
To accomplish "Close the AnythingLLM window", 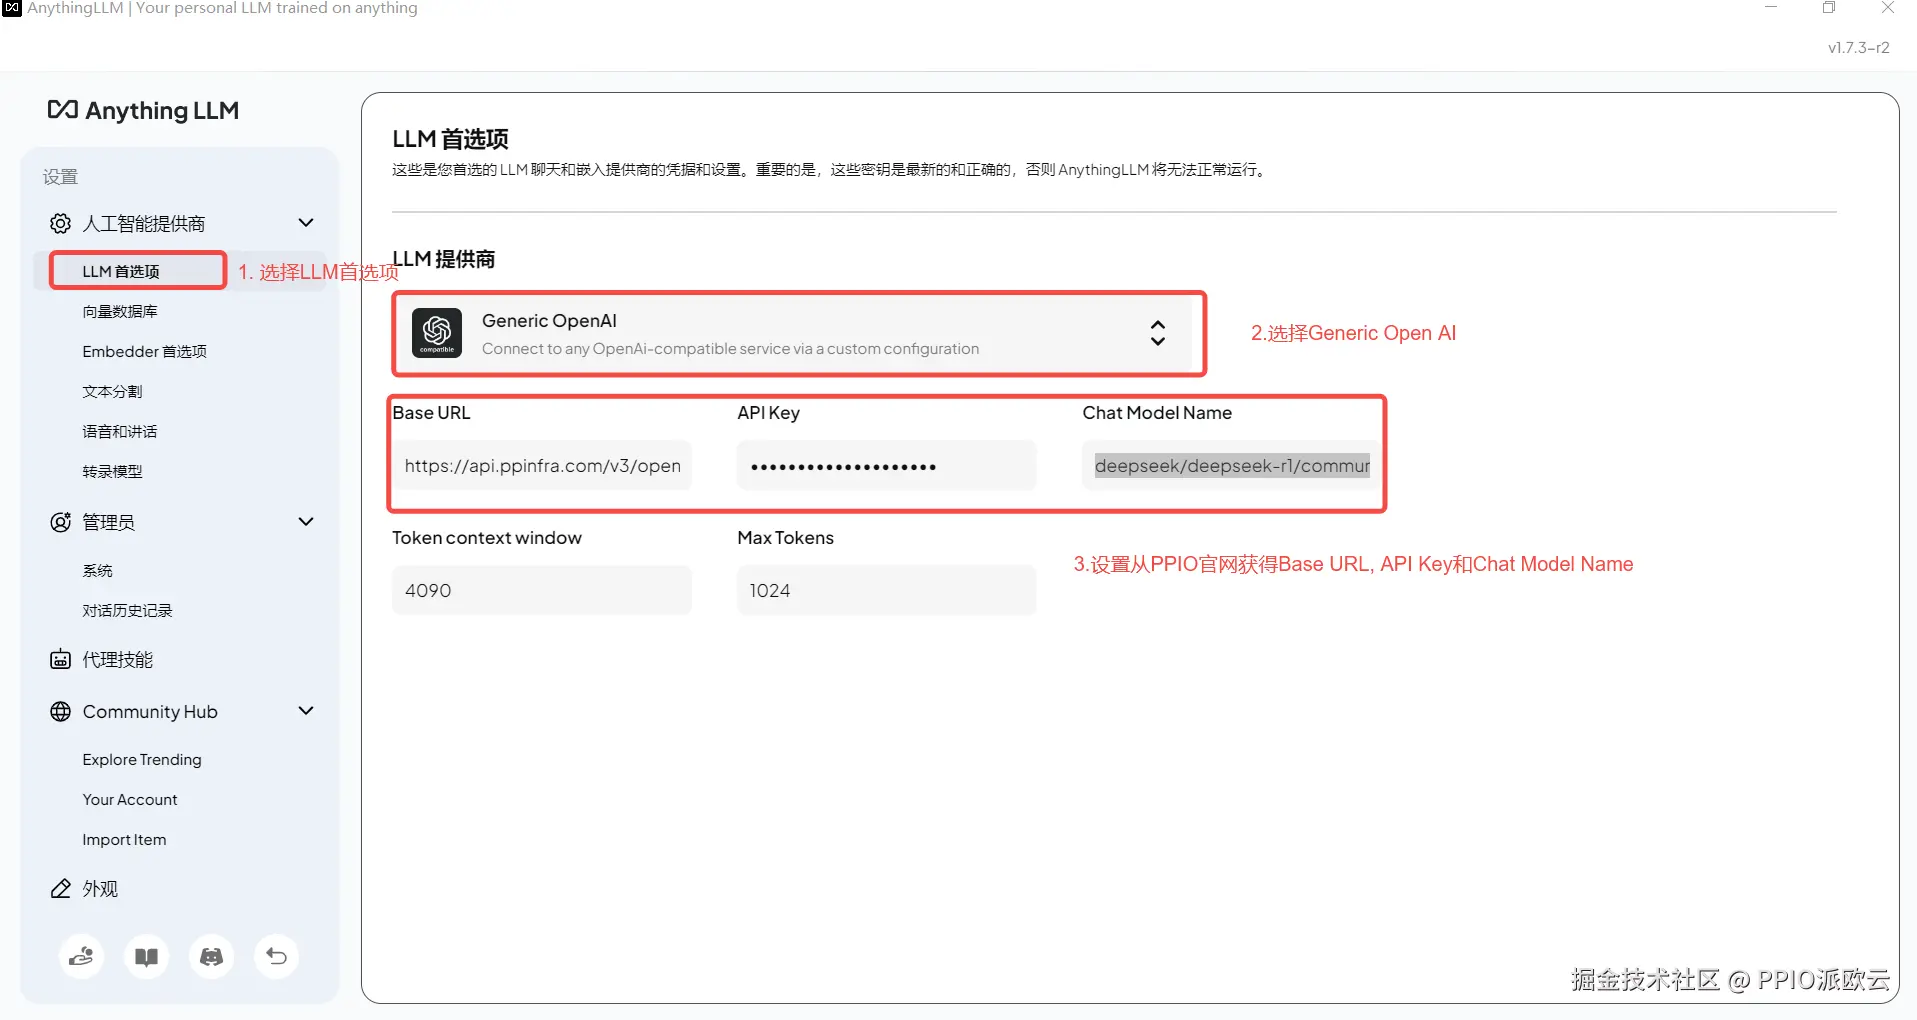I will tap(1888, 8).
